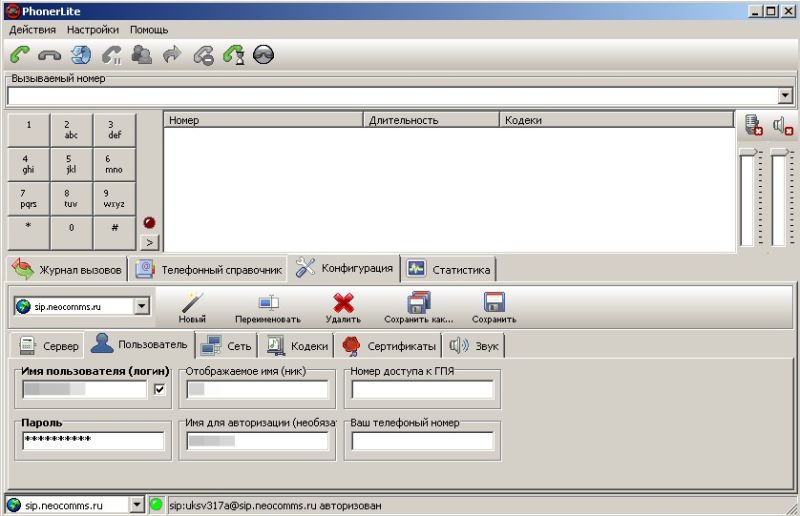The width and height of the screenshot is (800, 516).
Task: Click the Пароль password field
Action: [92, 440]
